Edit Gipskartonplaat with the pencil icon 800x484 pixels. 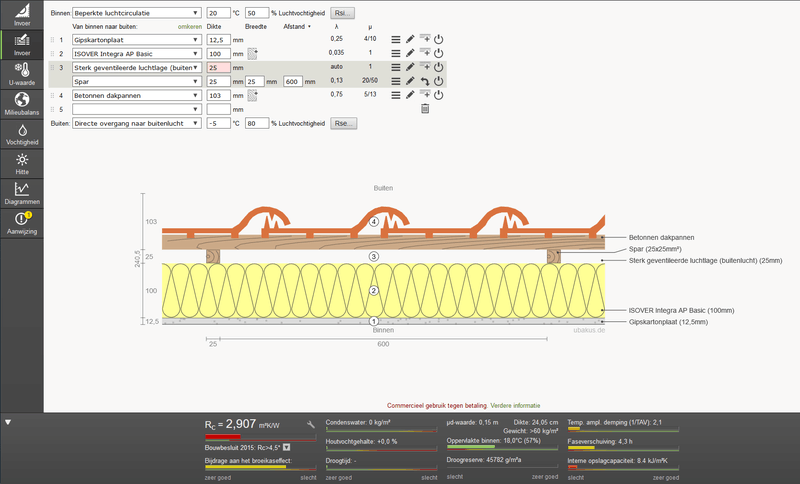(x=410, y=39)
